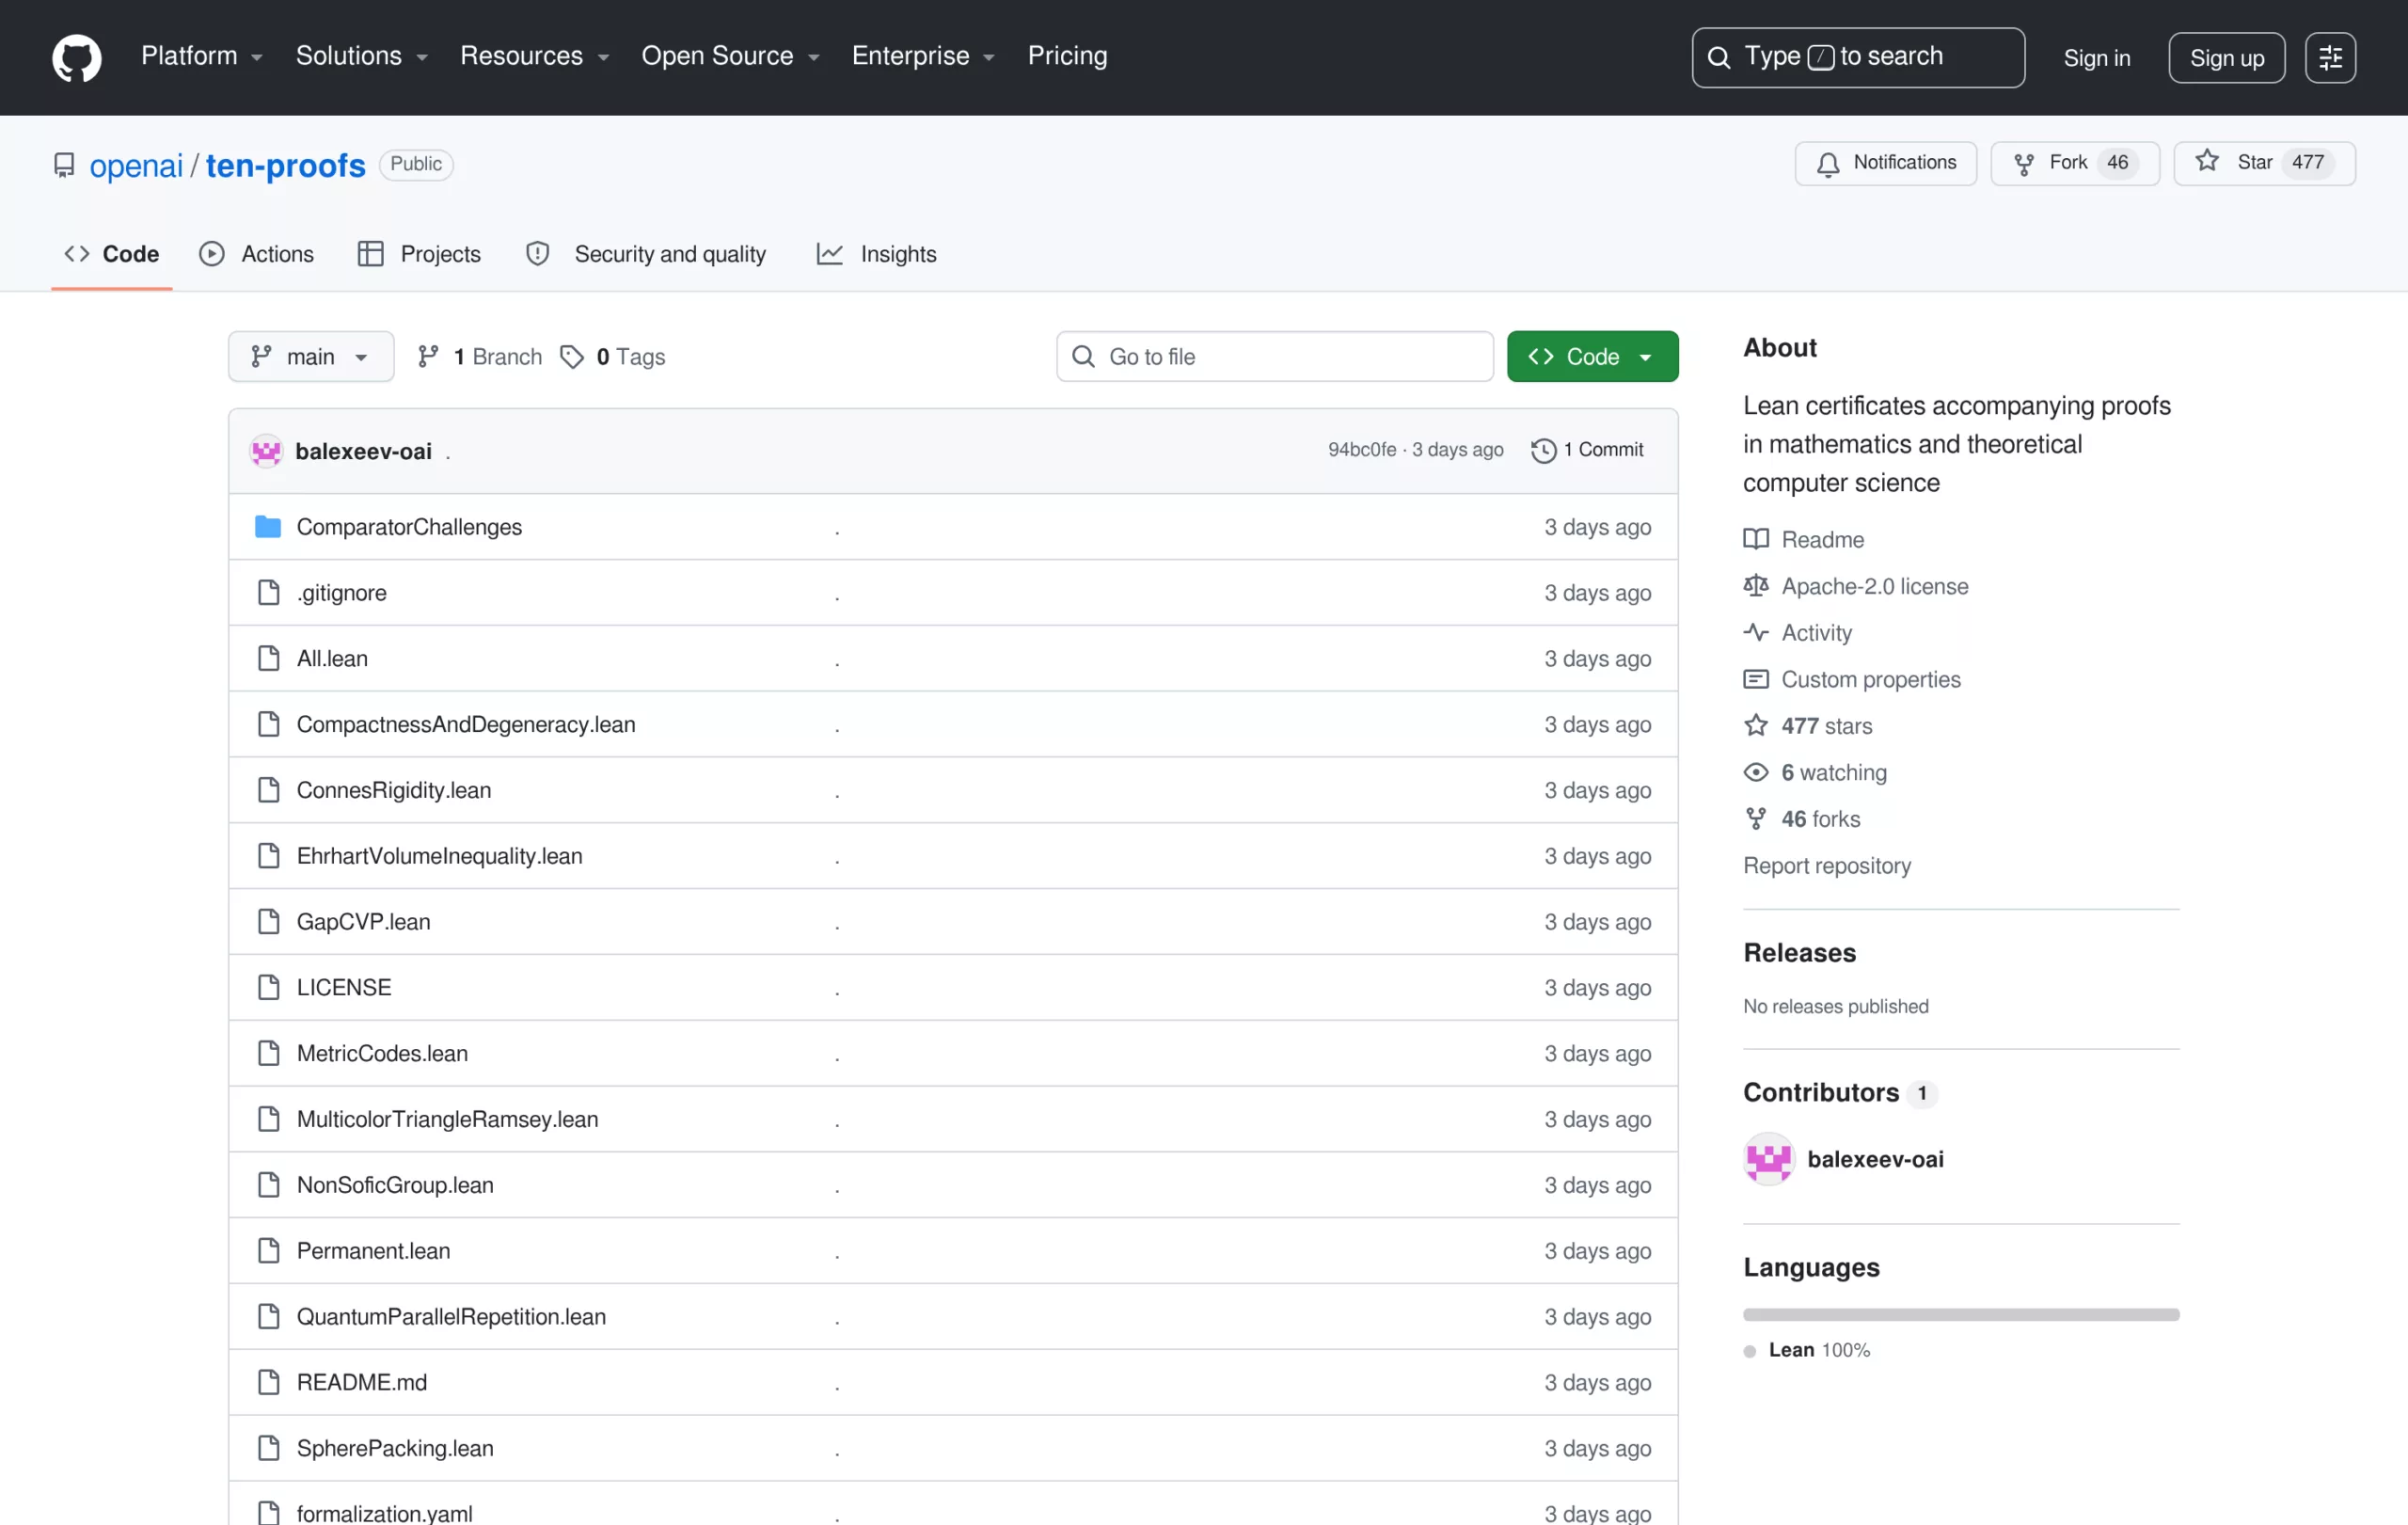Open the Resources dropdown

click(x=534, y=56)
